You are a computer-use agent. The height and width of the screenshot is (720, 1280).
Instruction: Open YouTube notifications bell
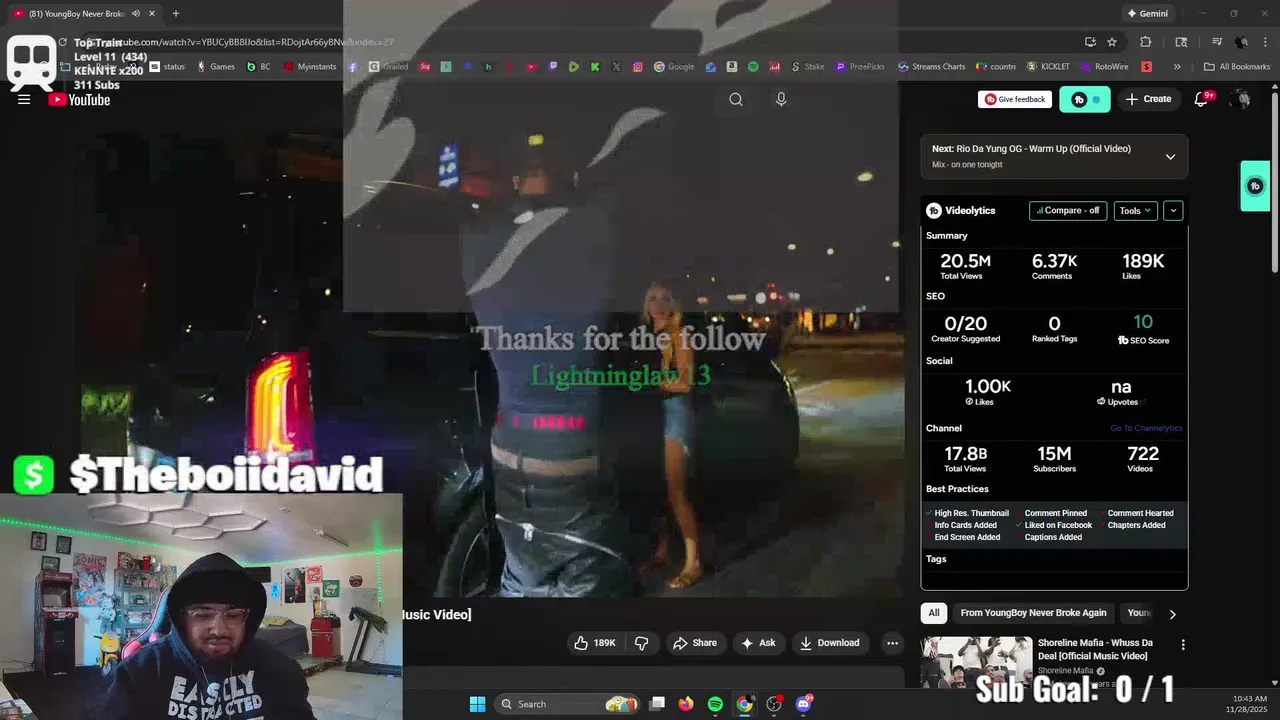1203,99
